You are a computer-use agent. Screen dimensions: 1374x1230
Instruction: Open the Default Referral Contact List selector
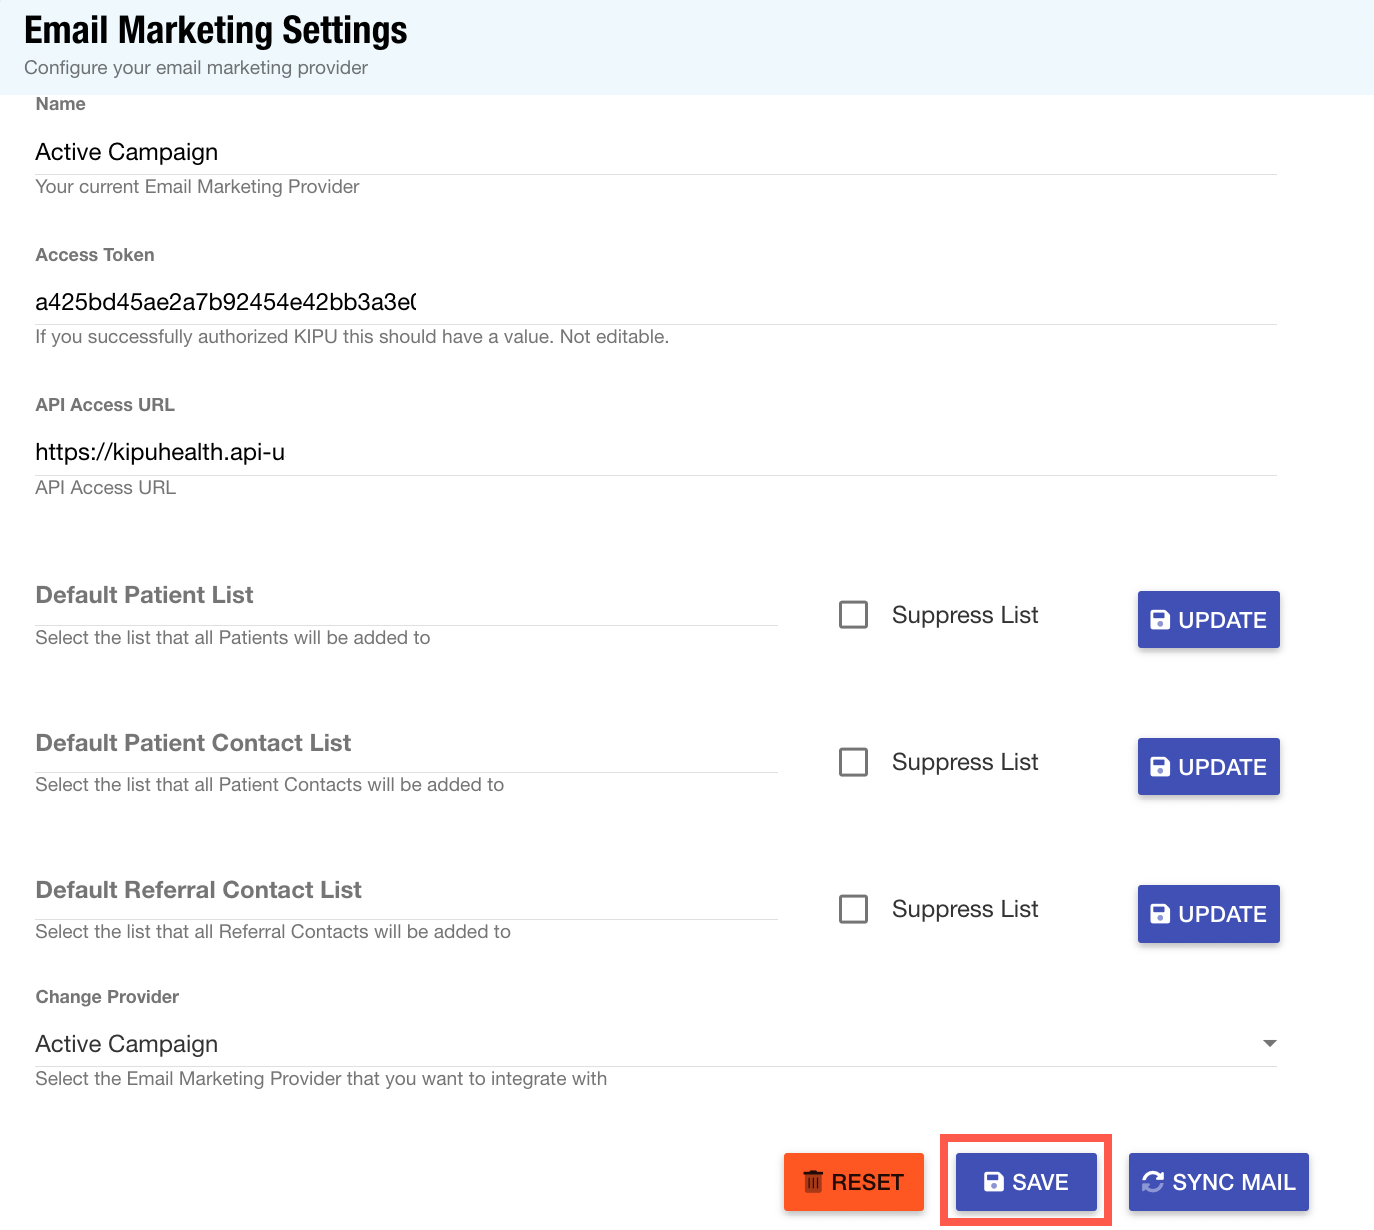[405, 891]
